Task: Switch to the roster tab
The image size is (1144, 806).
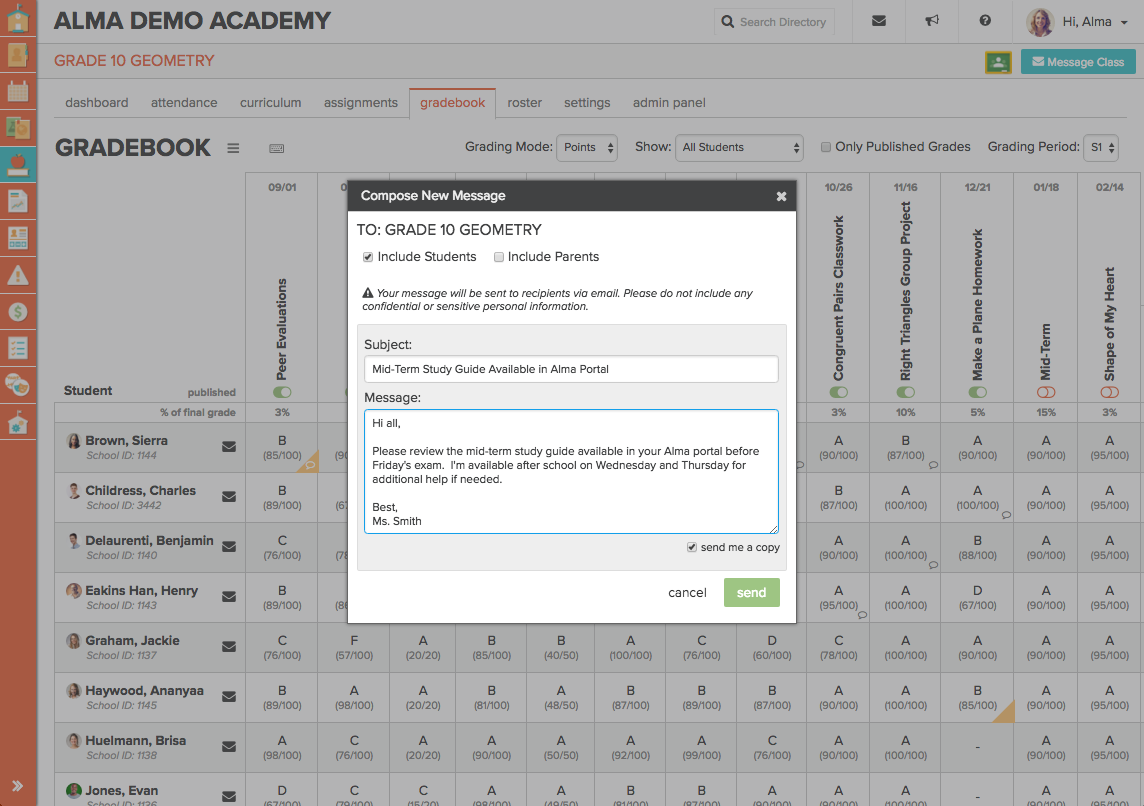Action: pos(524,102)
